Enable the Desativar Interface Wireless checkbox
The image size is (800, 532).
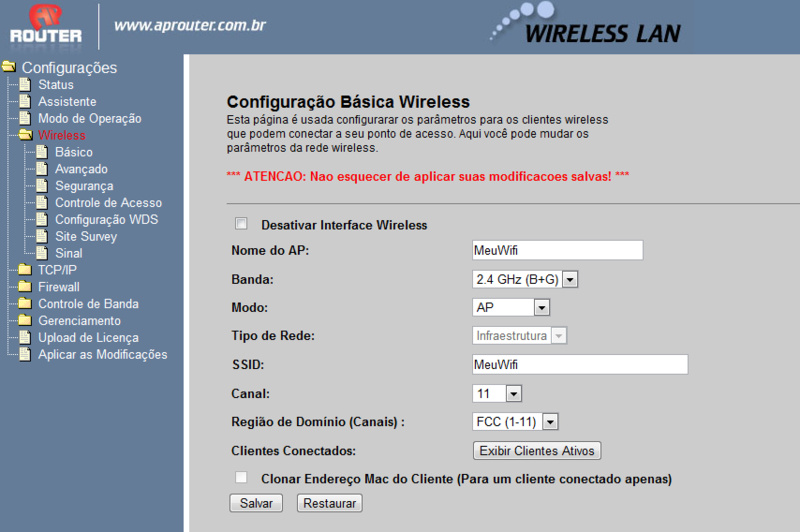pos(241,223)
